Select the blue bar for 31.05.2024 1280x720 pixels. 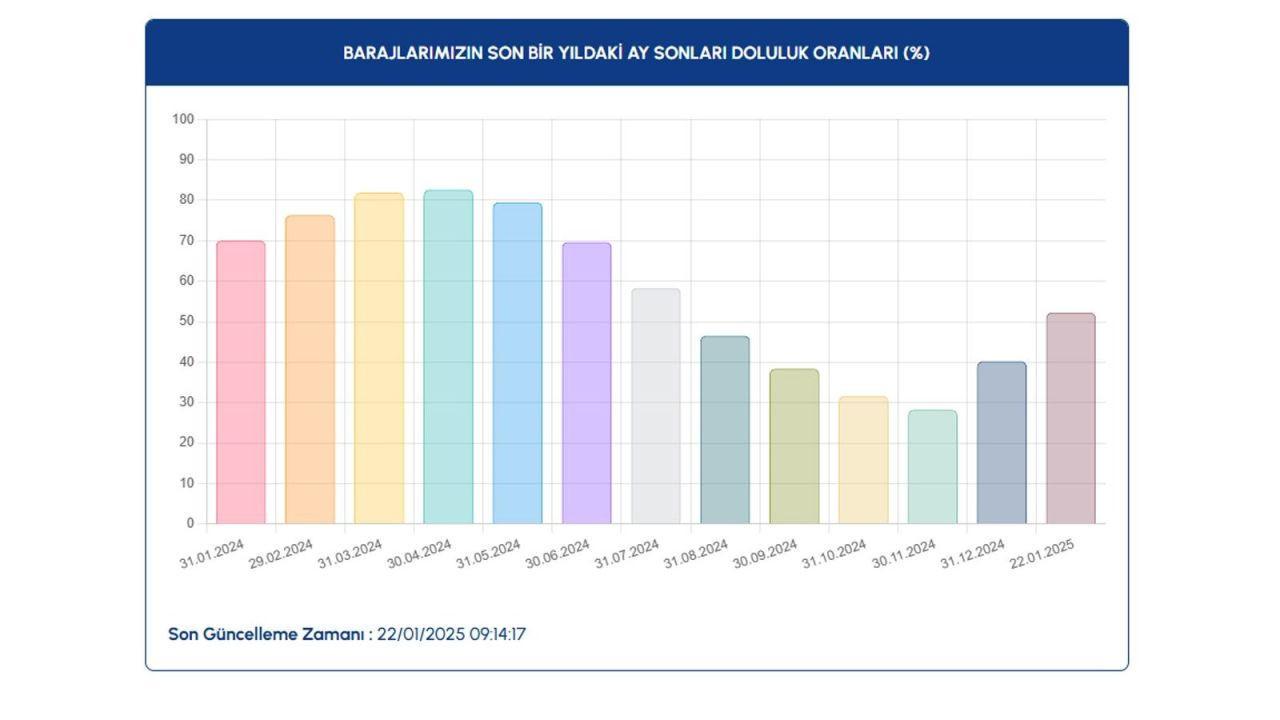pyautogui.click(x=518, y=363)
